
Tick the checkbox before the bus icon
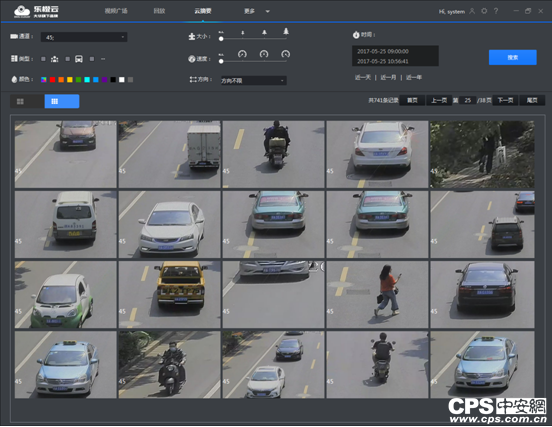tap(68, 59)
